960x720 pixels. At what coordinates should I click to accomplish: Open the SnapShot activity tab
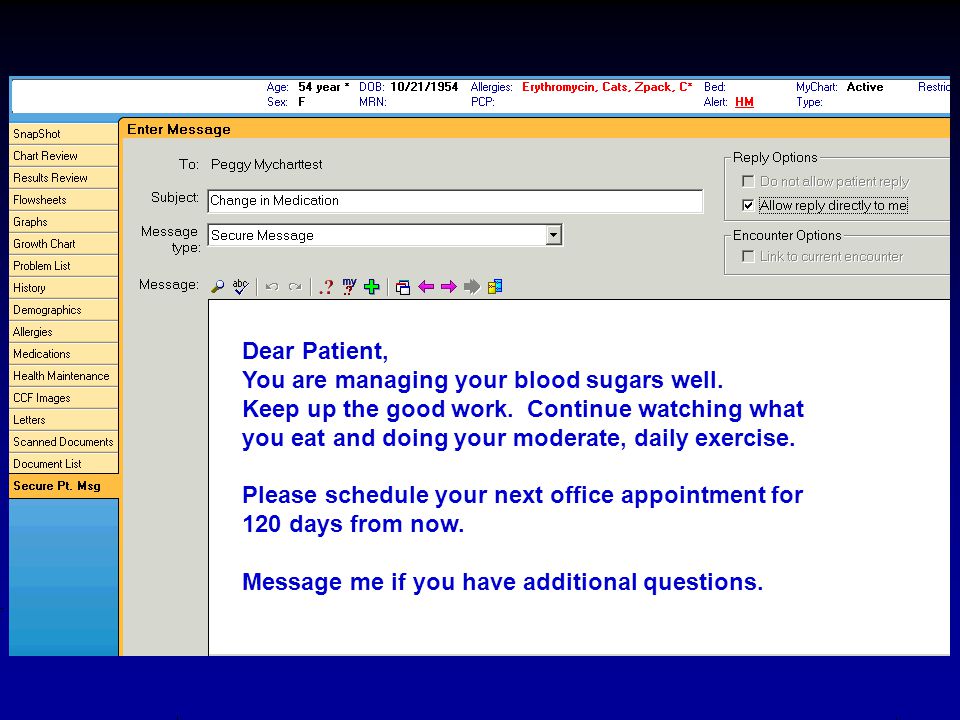coord(64,134)
